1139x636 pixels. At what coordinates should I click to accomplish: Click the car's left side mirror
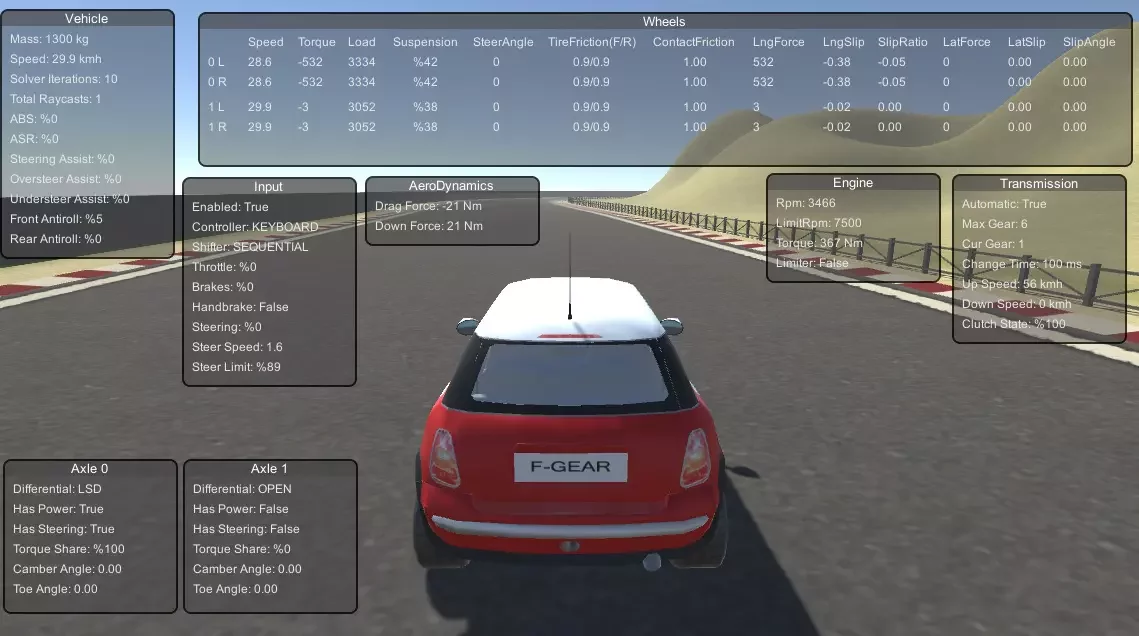(x=467, y=326)
